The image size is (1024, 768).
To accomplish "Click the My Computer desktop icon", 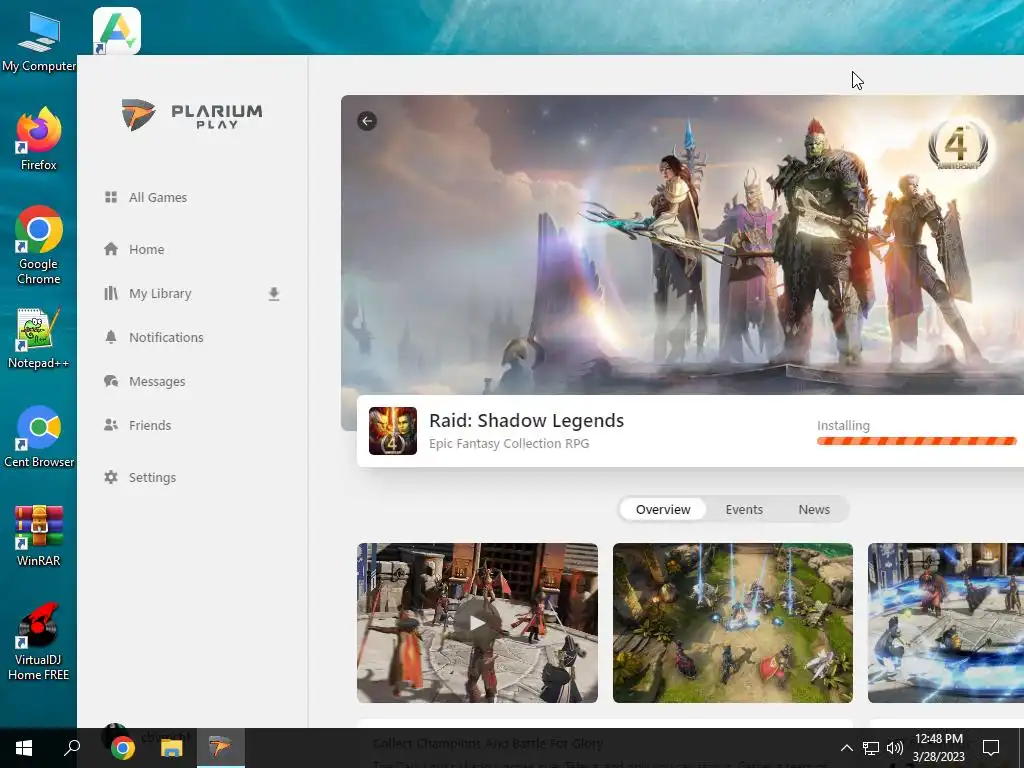I will pos(39,41).
